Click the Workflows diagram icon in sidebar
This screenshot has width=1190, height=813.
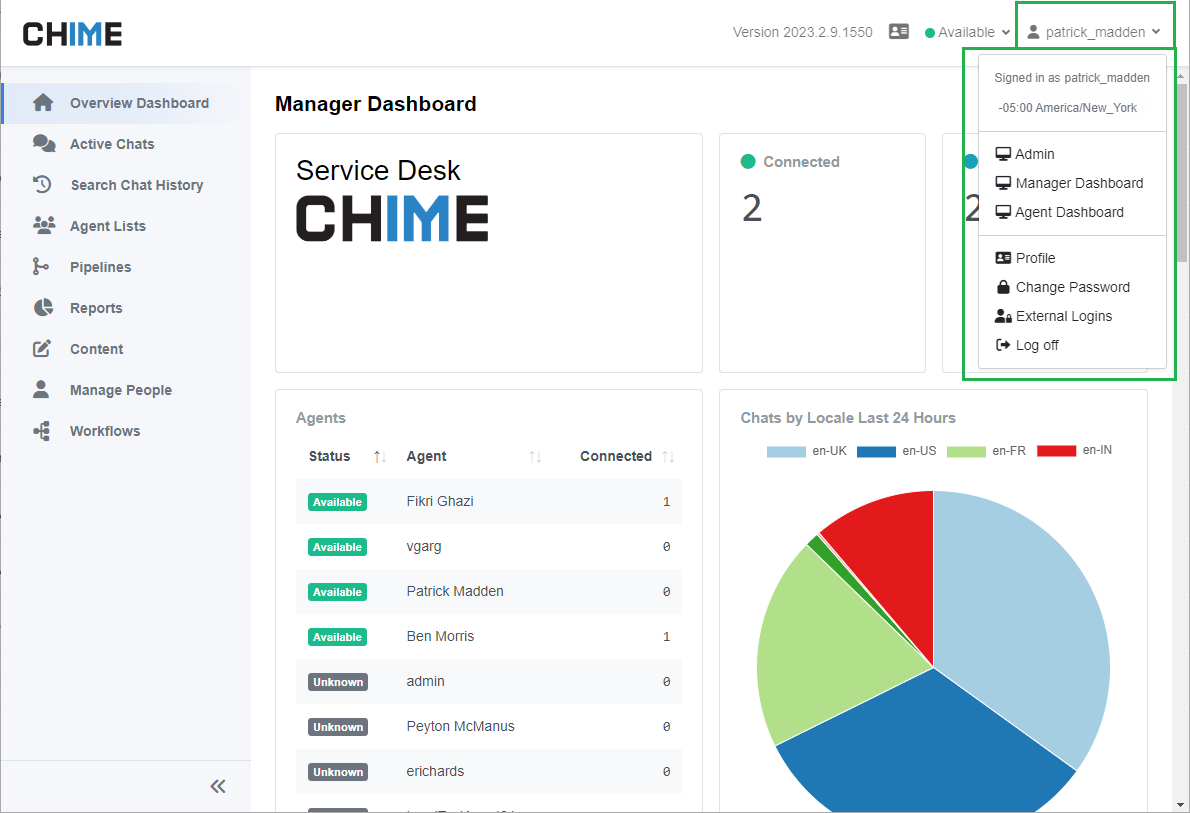(42, 431)
